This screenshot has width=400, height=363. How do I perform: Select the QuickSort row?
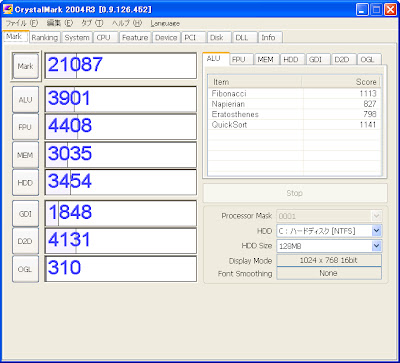(295, 125)
